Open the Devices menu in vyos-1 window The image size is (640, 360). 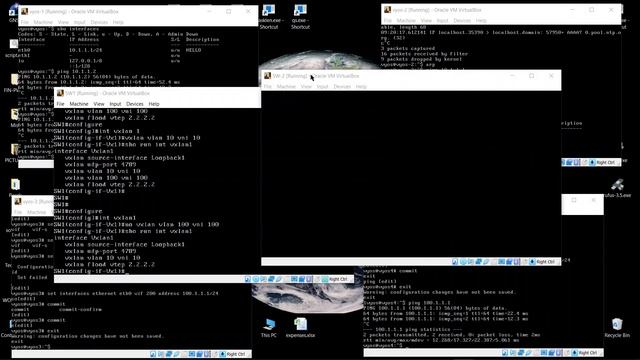tap(99, 22)
